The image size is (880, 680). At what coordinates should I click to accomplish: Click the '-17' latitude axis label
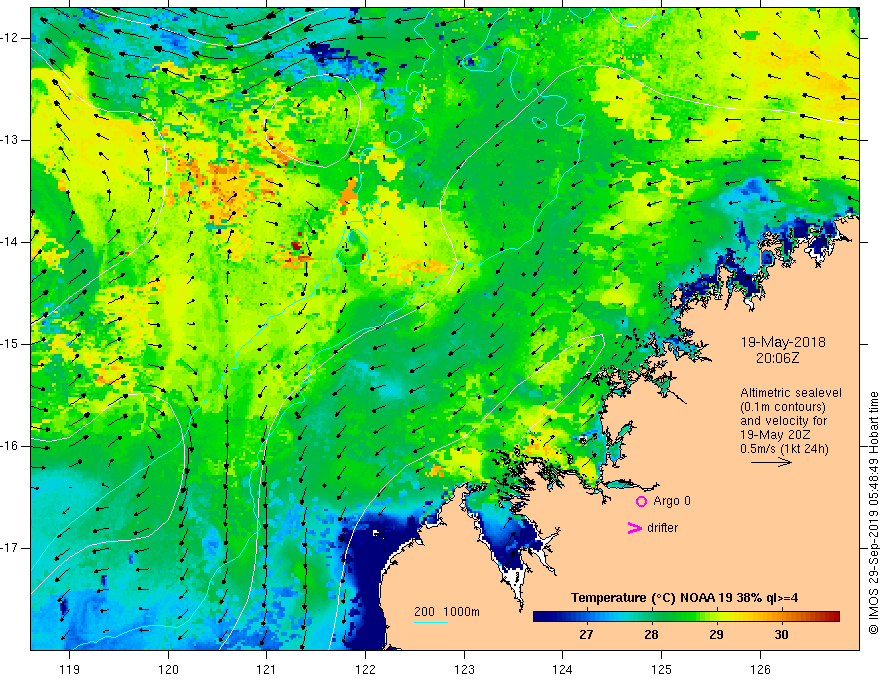coord(11,548)
